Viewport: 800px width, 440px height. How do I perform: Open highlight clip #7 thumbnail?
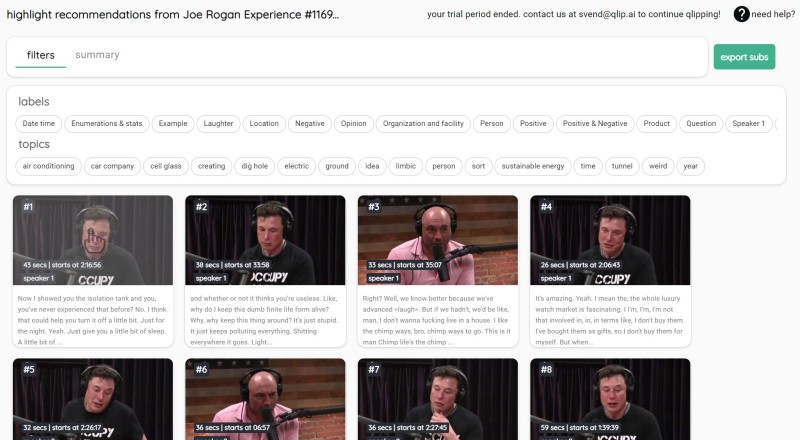(438, 399)
